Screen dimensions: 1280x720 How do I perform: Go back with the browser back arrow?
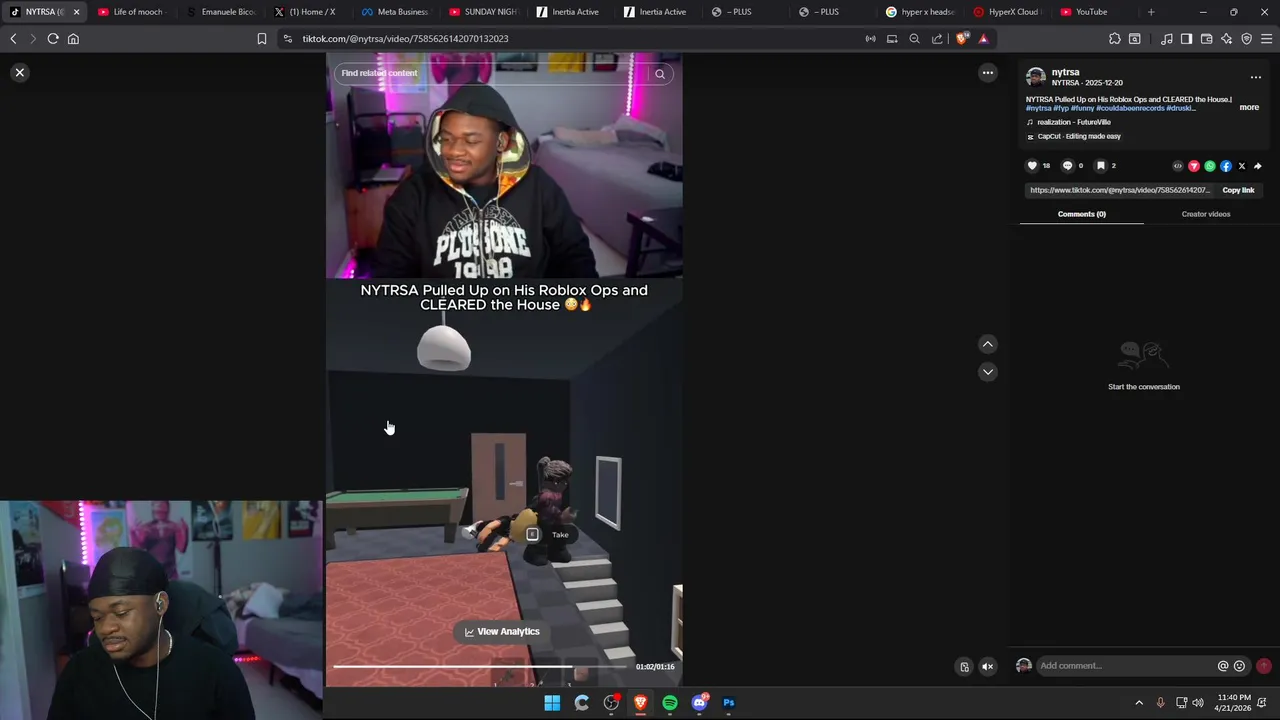point(13,38)
